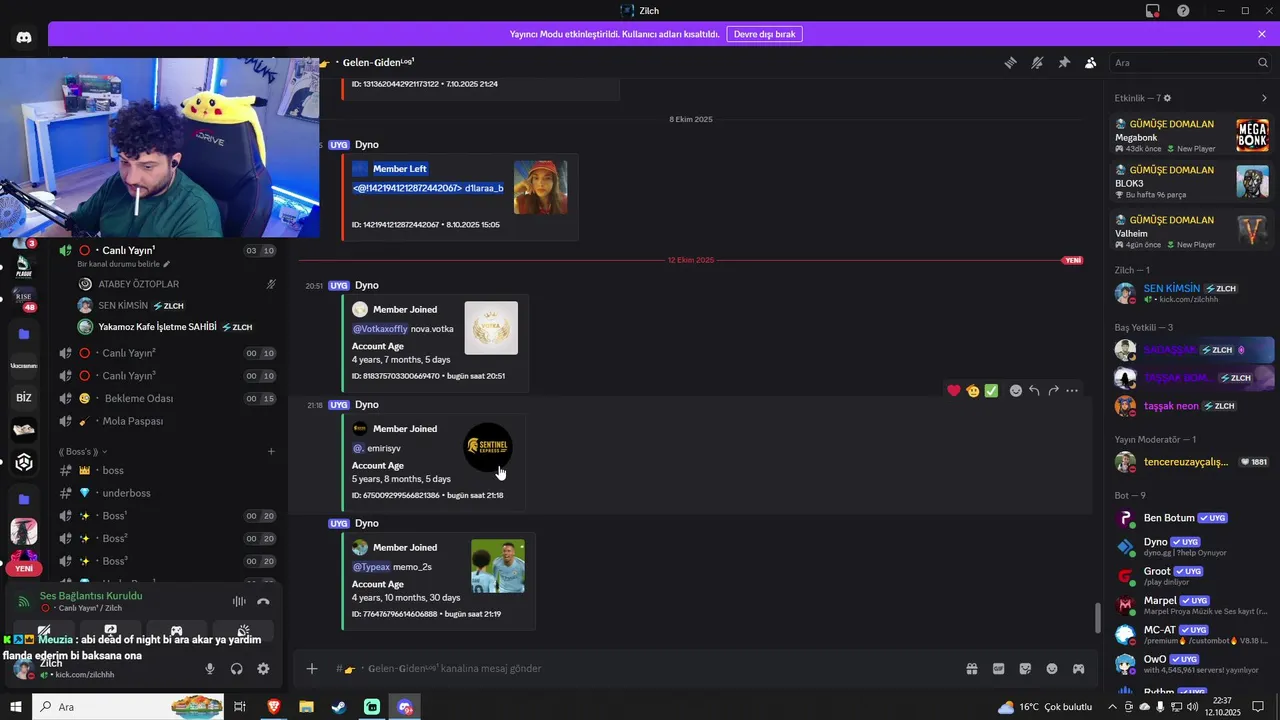This screenshot has height=720, width=1280.
Task: Disconnect from voice with hang-up icon
Action: [263, 601]
